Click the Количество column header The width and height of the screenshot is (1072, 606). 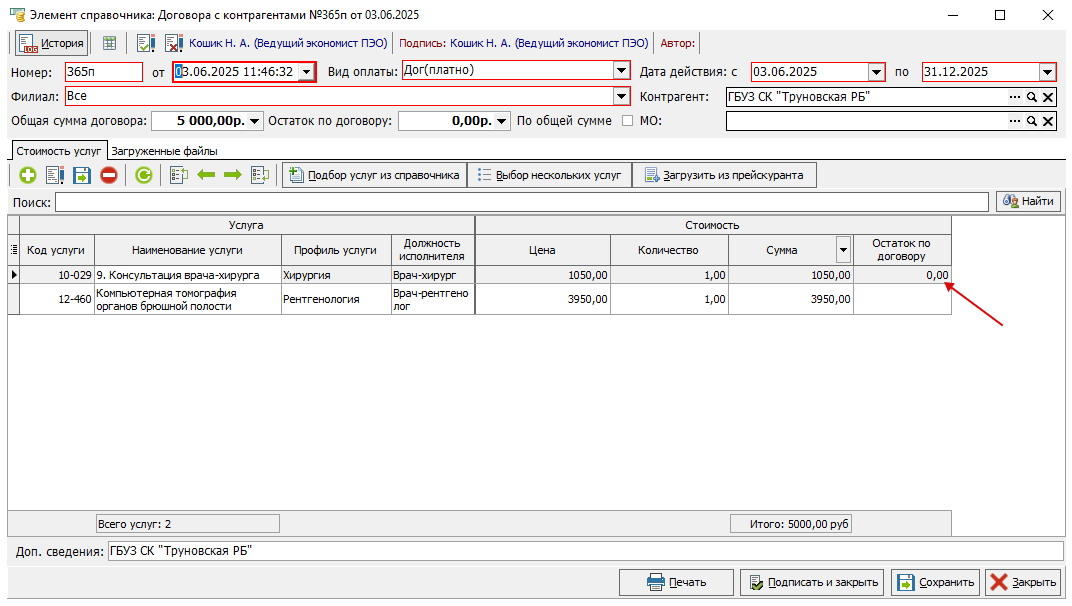click(x=669, y=250)
